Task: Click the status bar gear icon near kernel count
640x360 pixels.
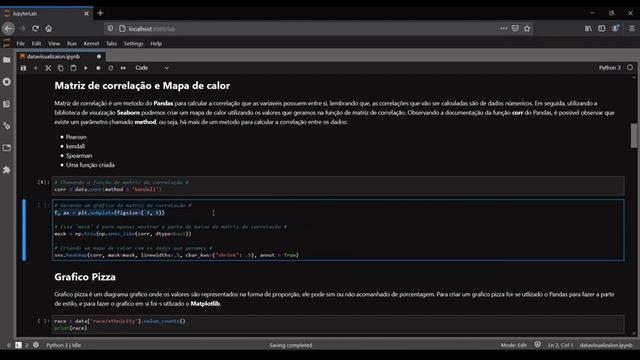Action: pyautogui.click(x=36, y=345)
